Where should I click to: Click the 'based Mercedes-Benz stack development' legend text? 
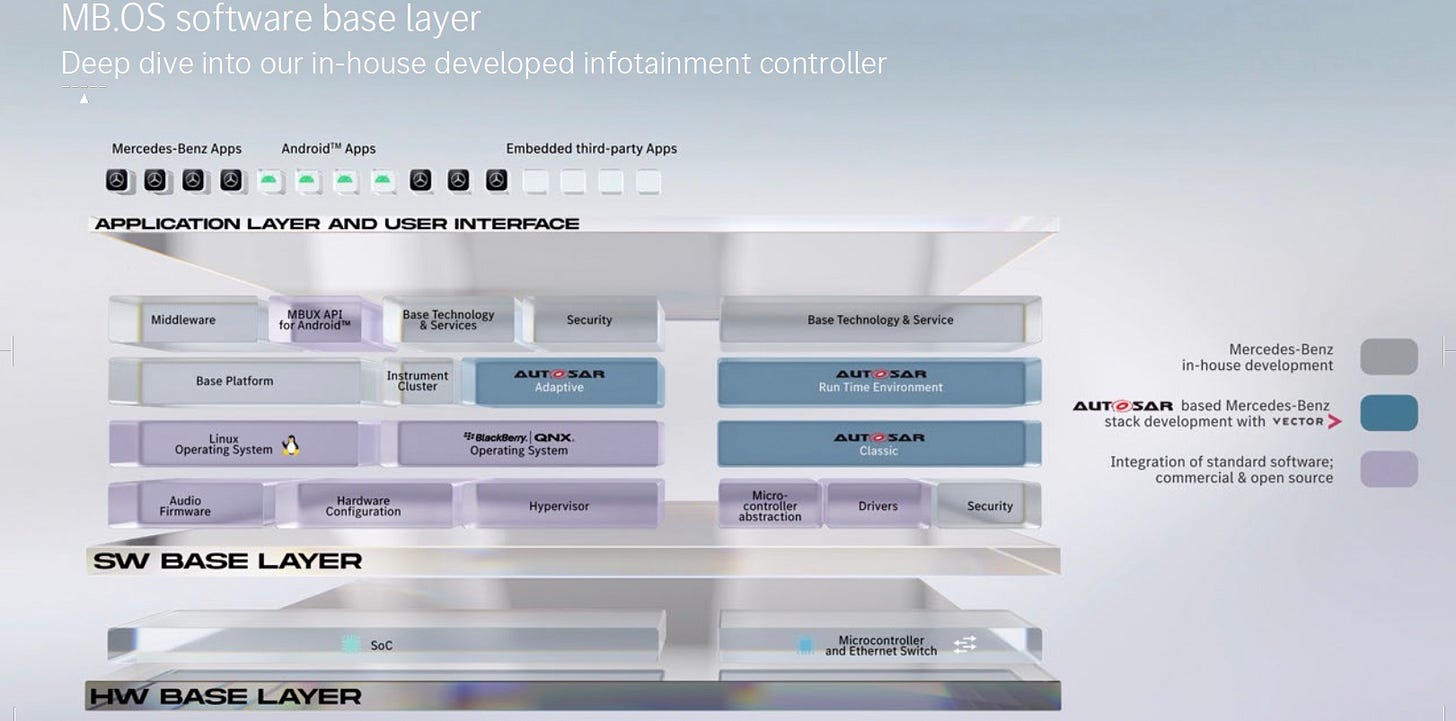(1218, 413)
